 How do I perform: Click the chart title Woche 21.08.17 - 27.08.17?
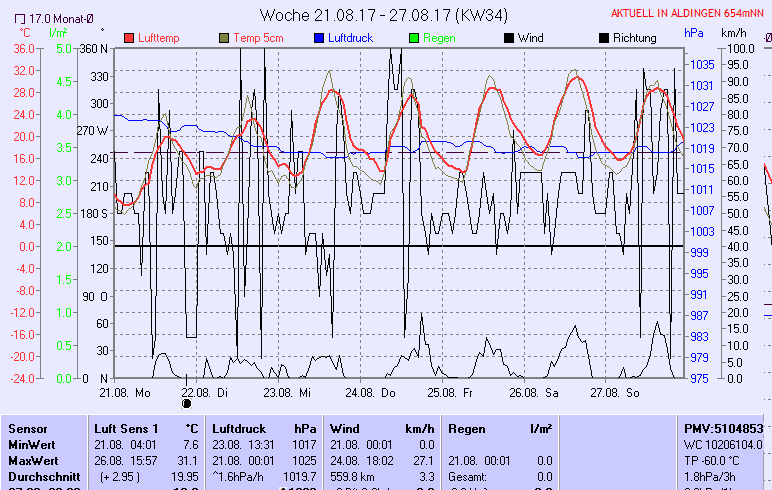384,15
